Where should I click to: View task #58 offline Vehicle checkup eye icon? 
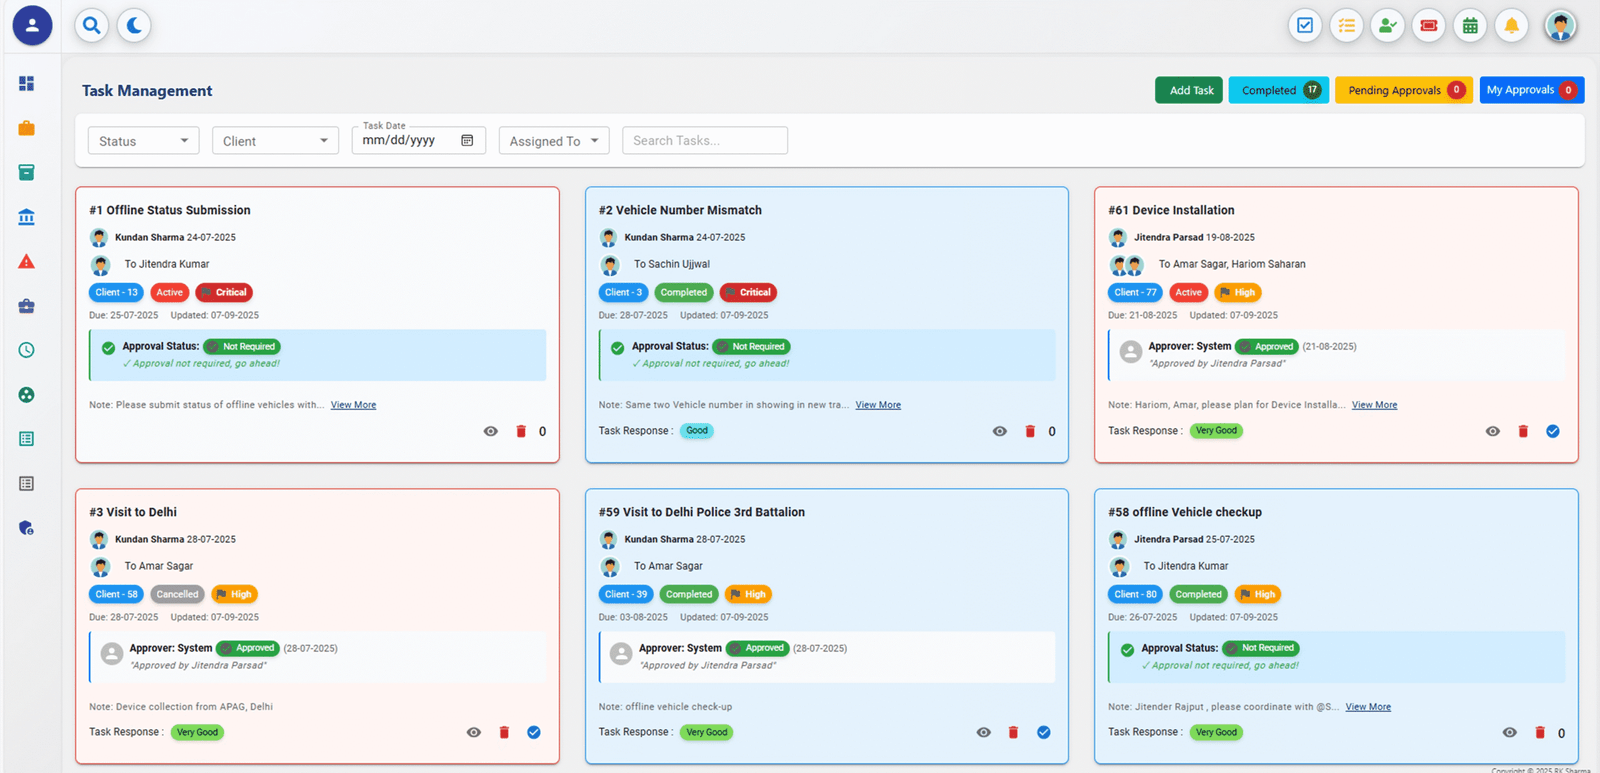[x=1510, y=732]
